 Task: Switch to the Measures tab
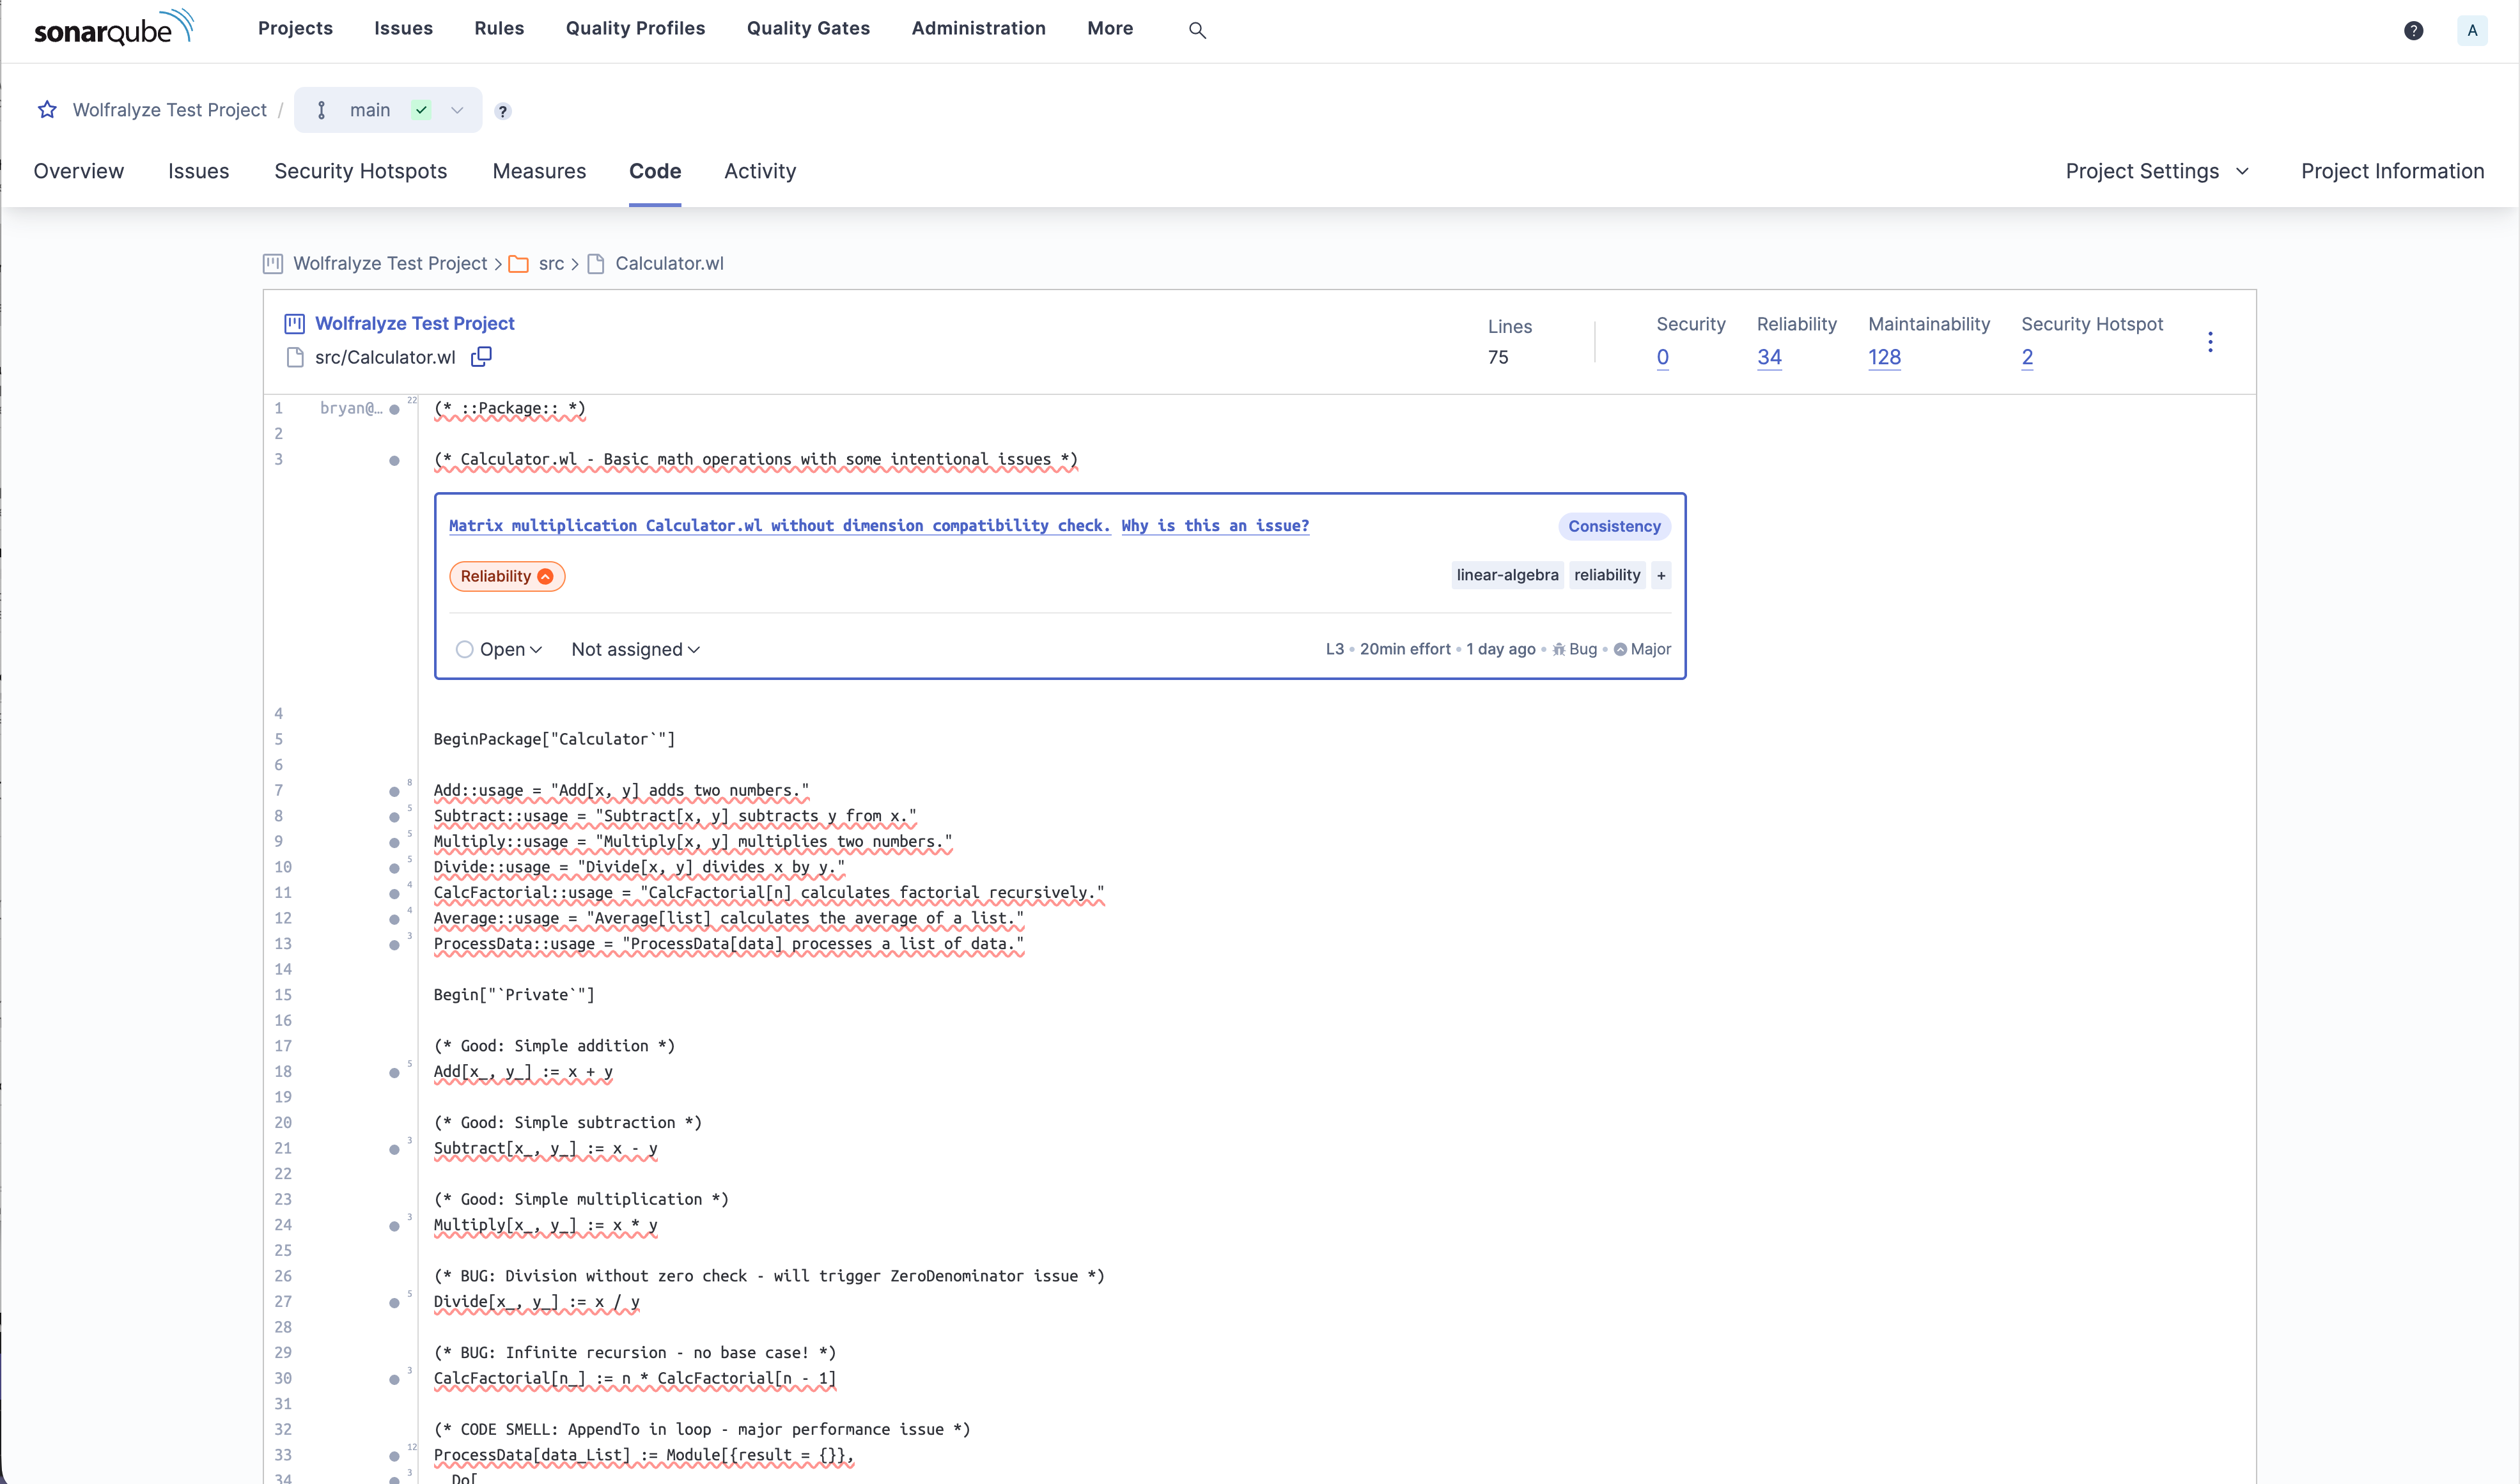[x=539, y=171]
